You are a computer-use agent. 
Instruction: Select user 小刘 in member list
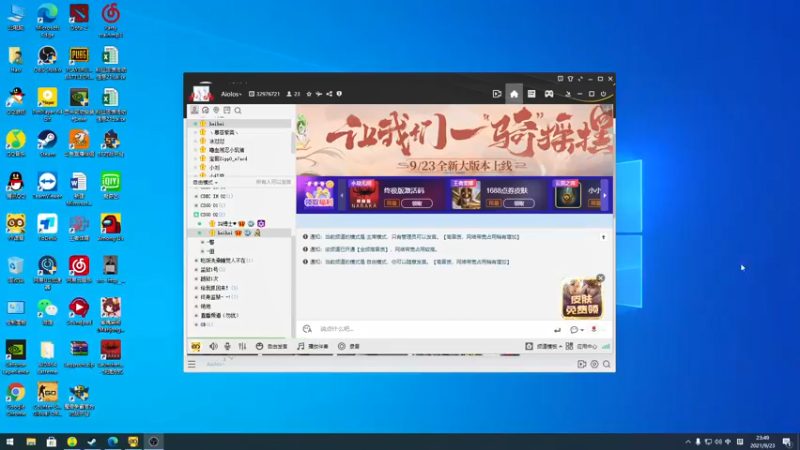[239, 167]
